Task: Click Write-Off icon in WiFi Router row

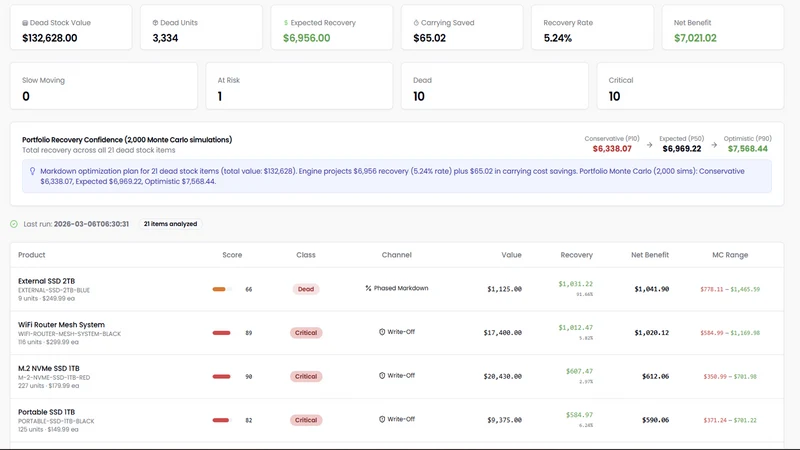Action: coord(382,332)
